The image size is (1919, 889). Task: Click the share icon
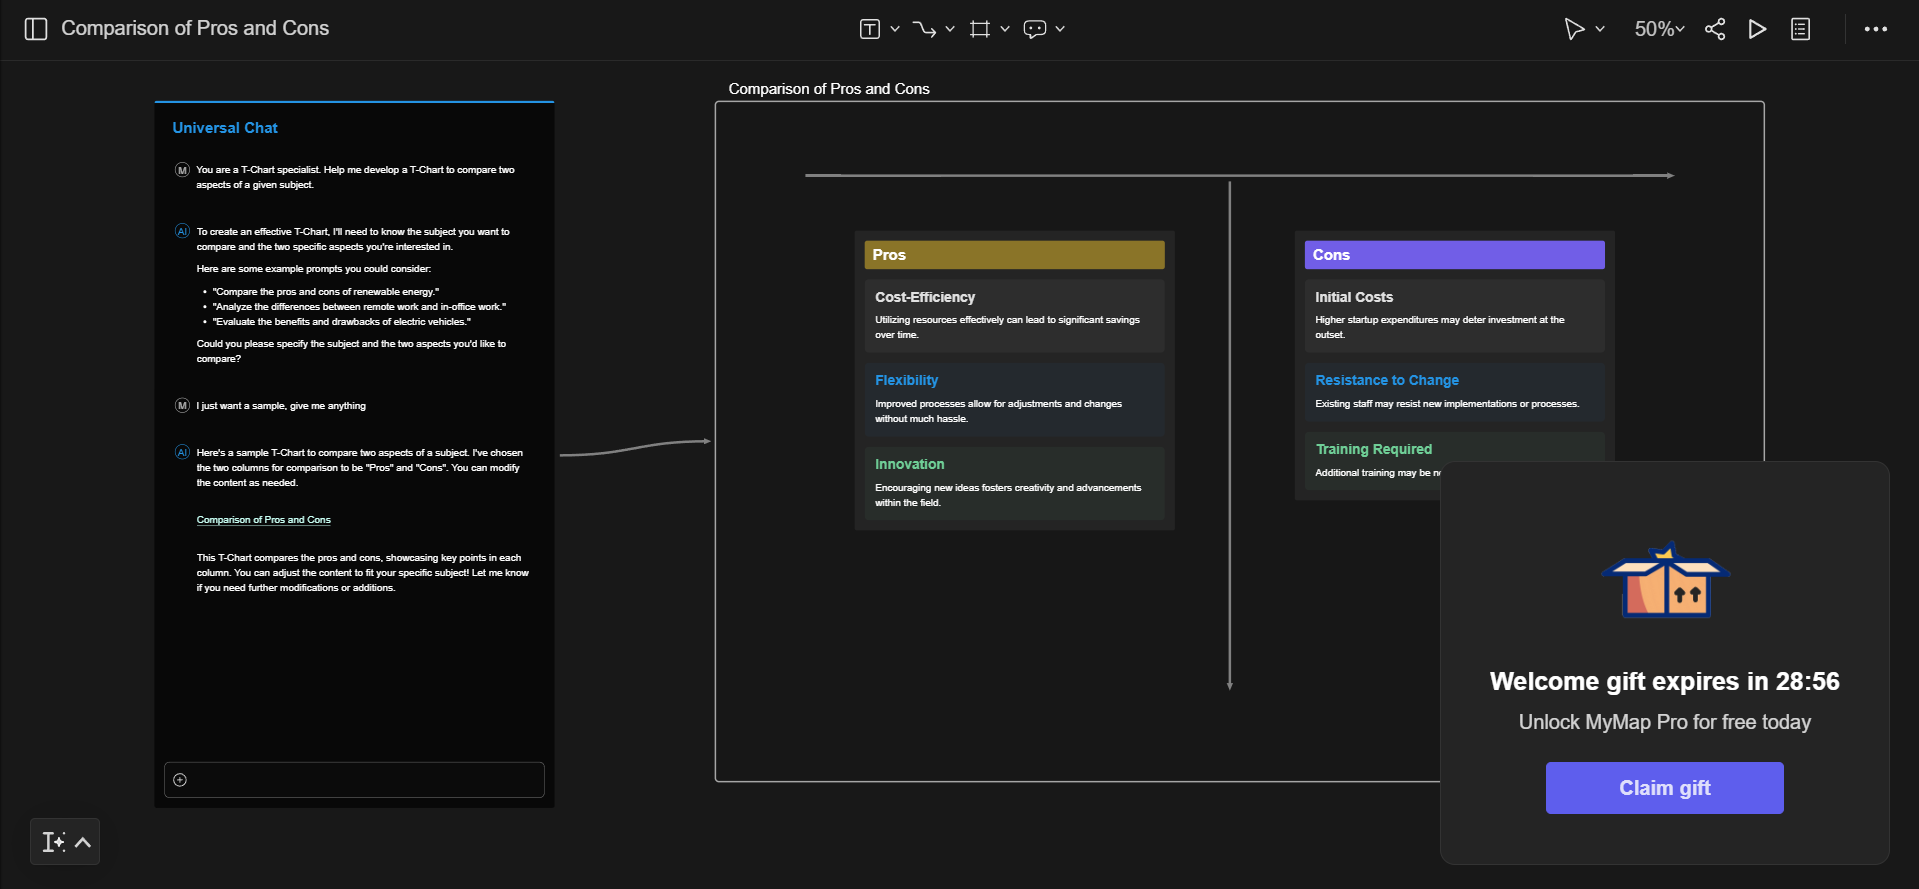[x=1715, y=29]
